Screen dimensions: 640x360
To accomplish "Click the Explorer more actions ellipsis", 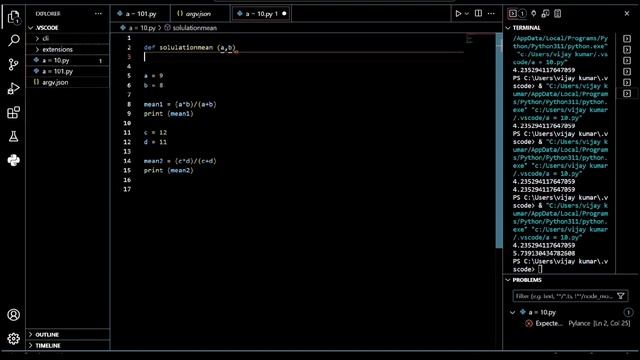I will point(98,13).
